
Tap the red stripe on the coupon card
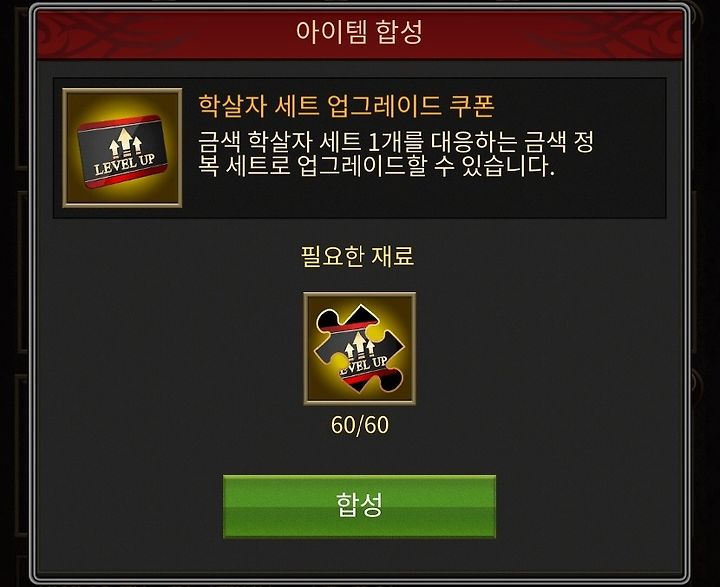coord(119,122)
